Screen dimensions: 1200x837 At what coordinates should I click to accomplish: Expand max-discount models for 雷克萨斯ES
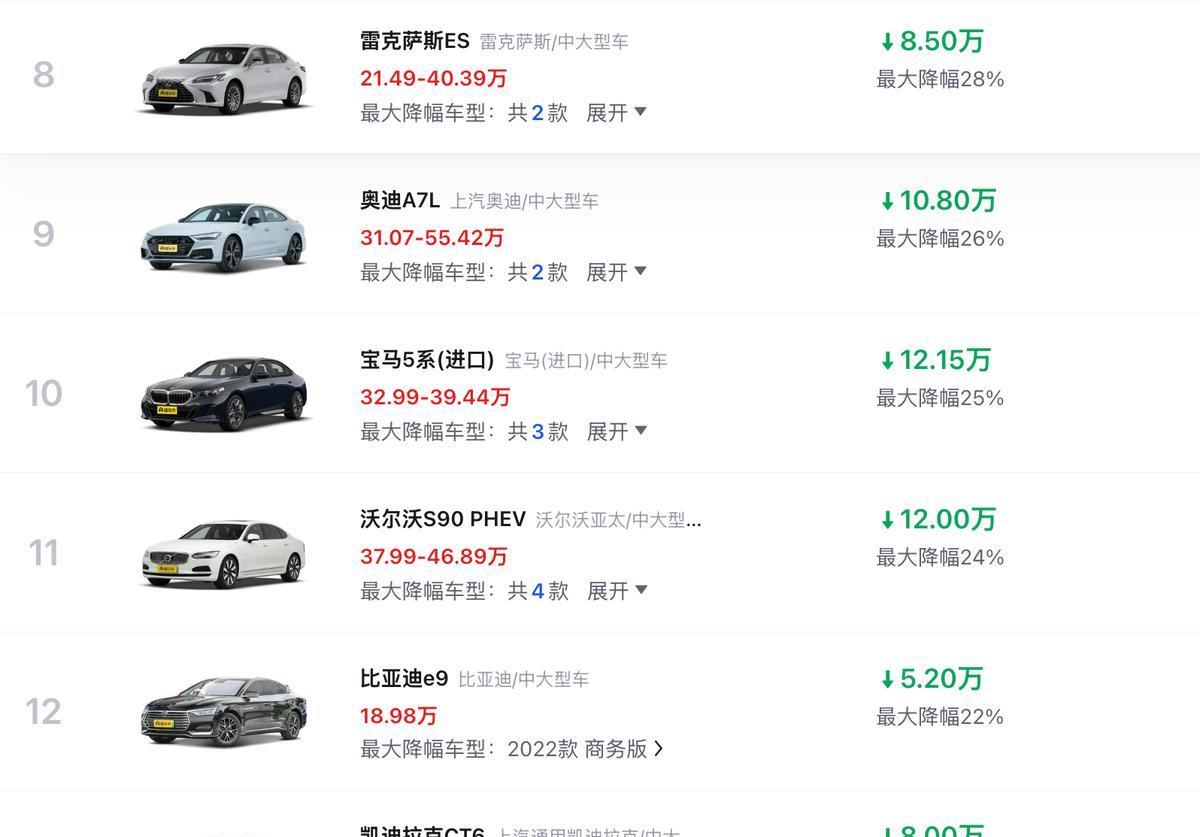[616, 113]
